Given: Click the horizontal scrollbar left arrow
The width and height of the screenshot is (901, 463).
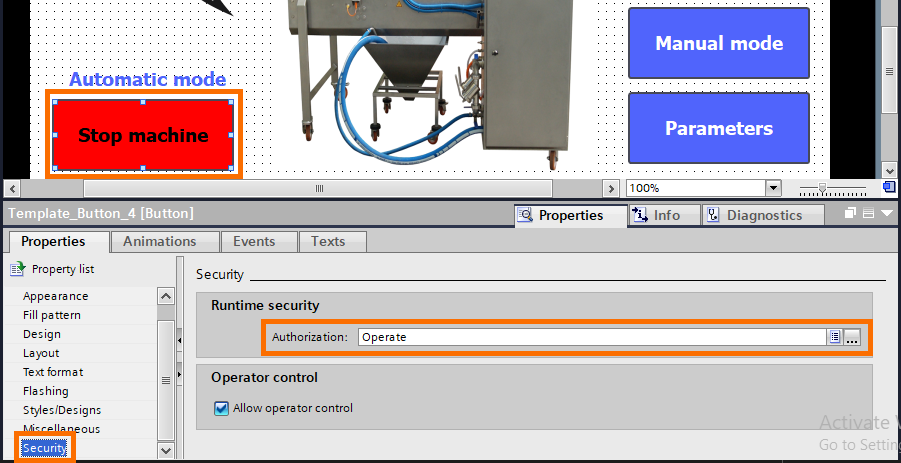Looking at the screenshot, I should pyautogui.click(x=13, y=188).
